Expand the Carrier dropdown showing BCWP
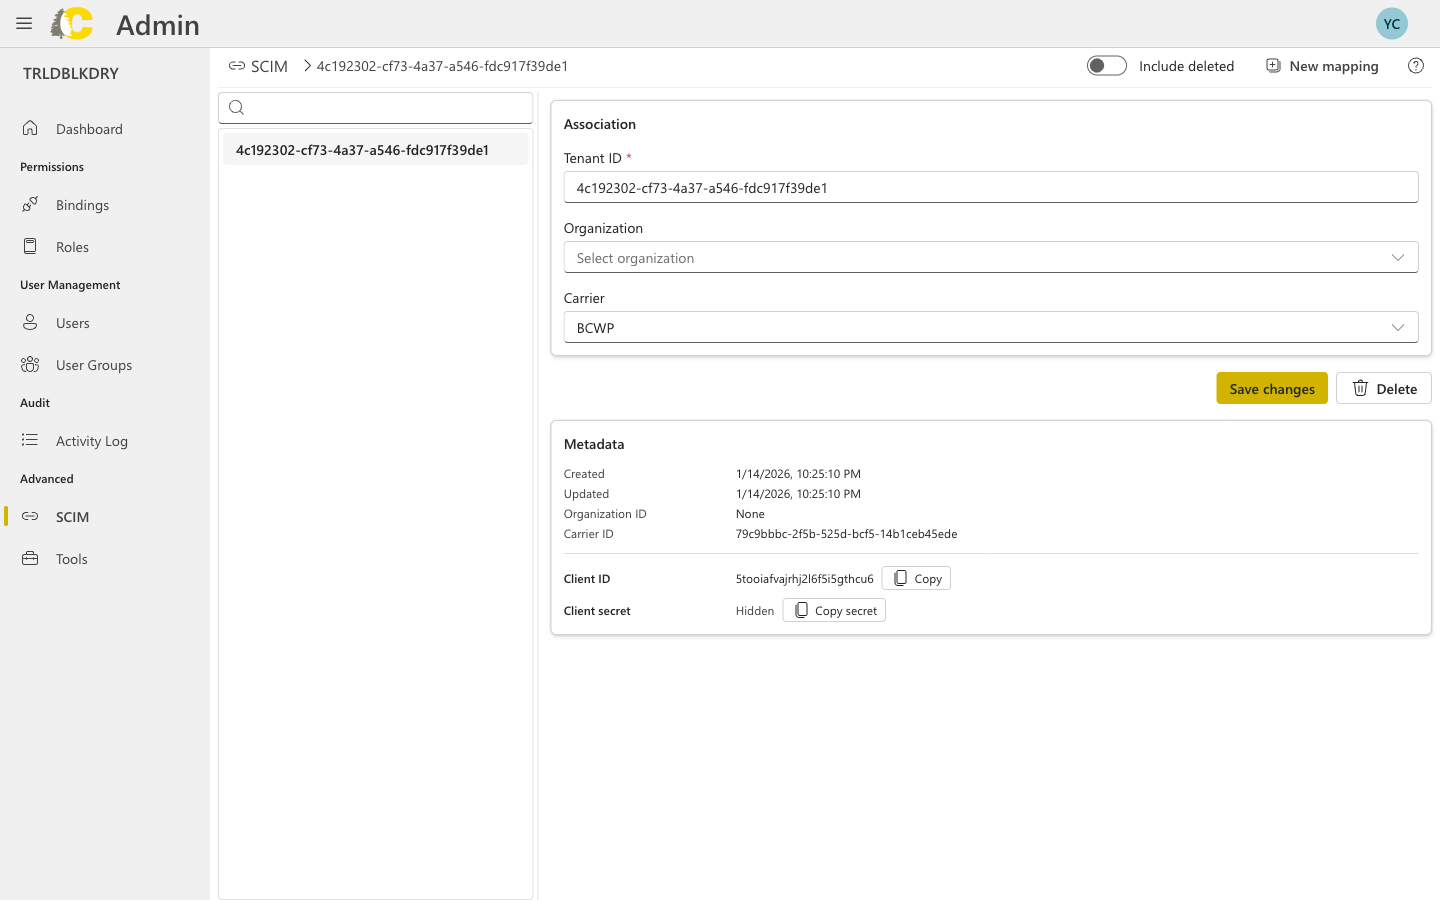Image resolution: width=1440 pixels, height=900 pixels. tap(991, 327)
